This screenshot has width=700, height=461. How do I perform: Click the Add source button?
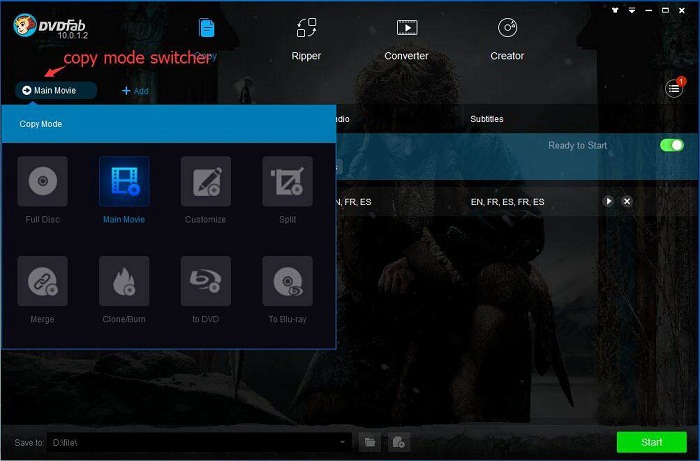[135, 91]
